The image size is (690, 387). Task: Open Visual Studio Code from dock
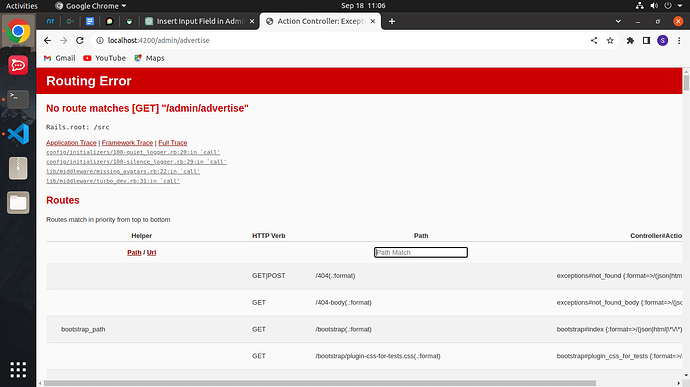[x=18, y=134]
